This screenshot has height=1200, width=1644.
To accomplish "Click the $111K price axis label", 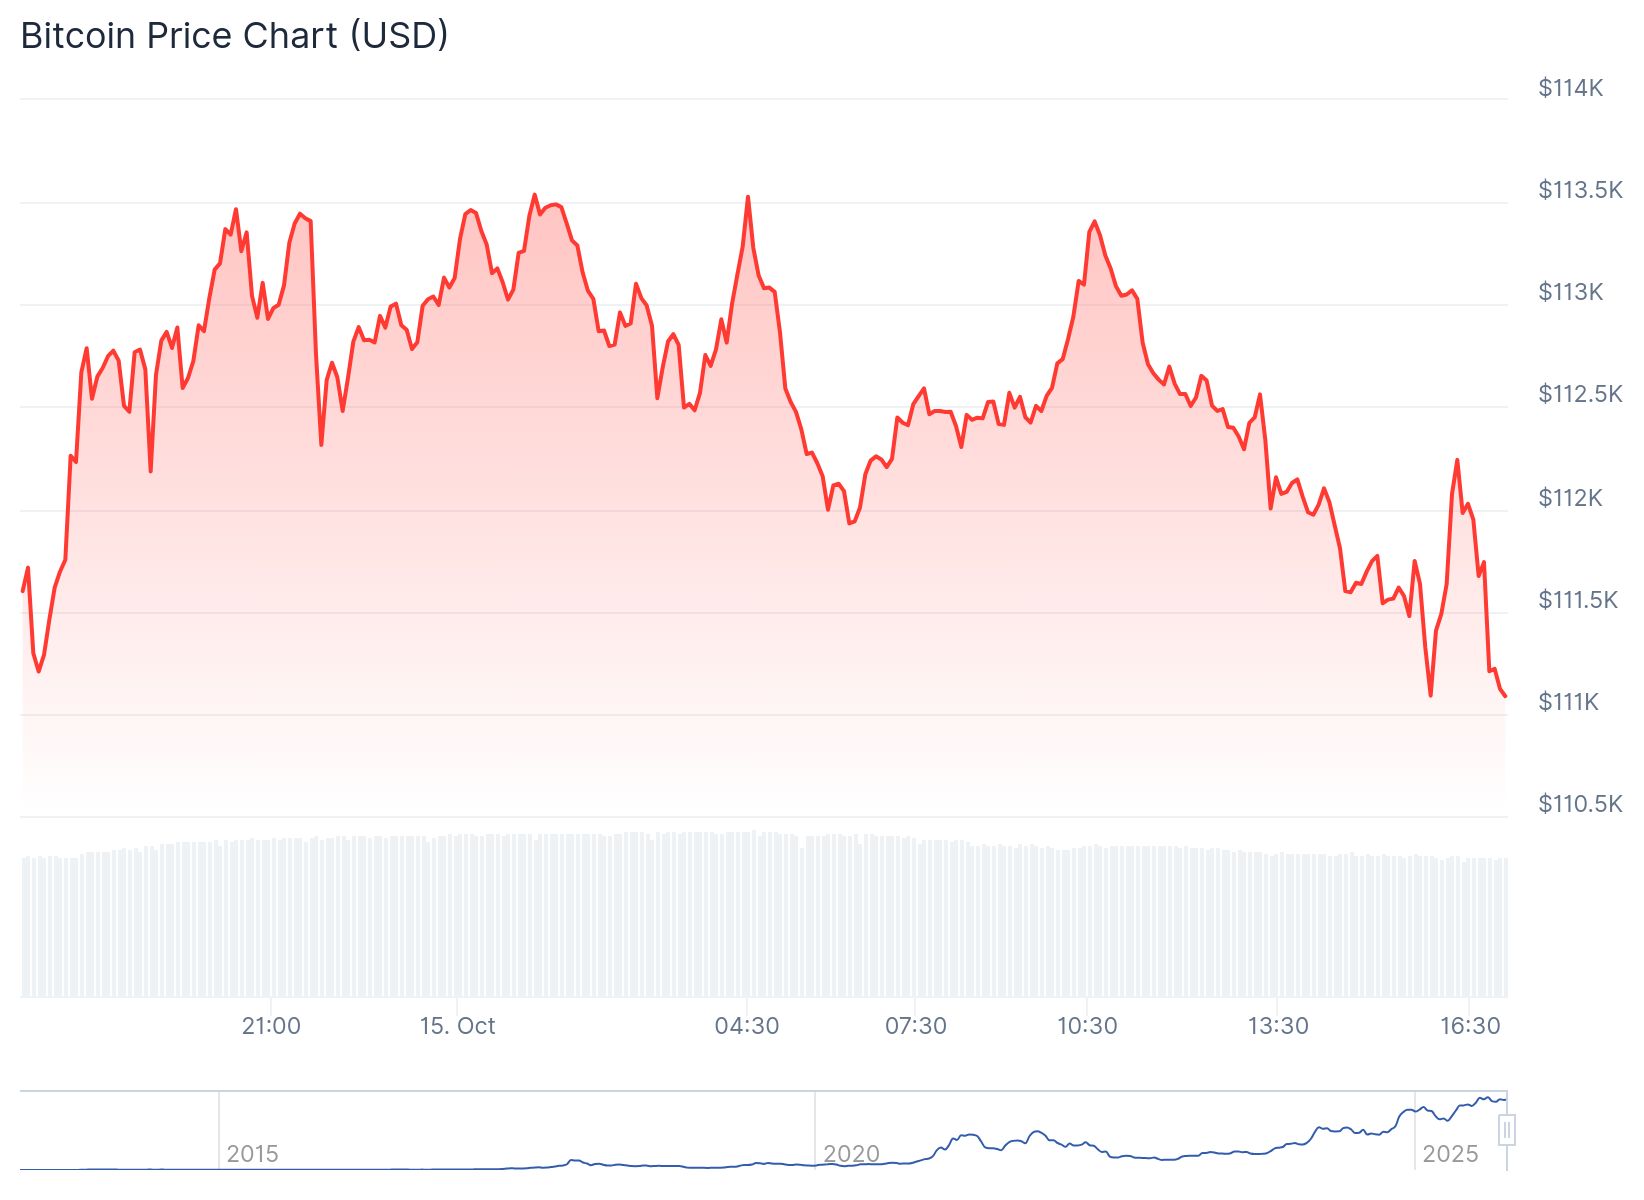I will [1568, 702].
